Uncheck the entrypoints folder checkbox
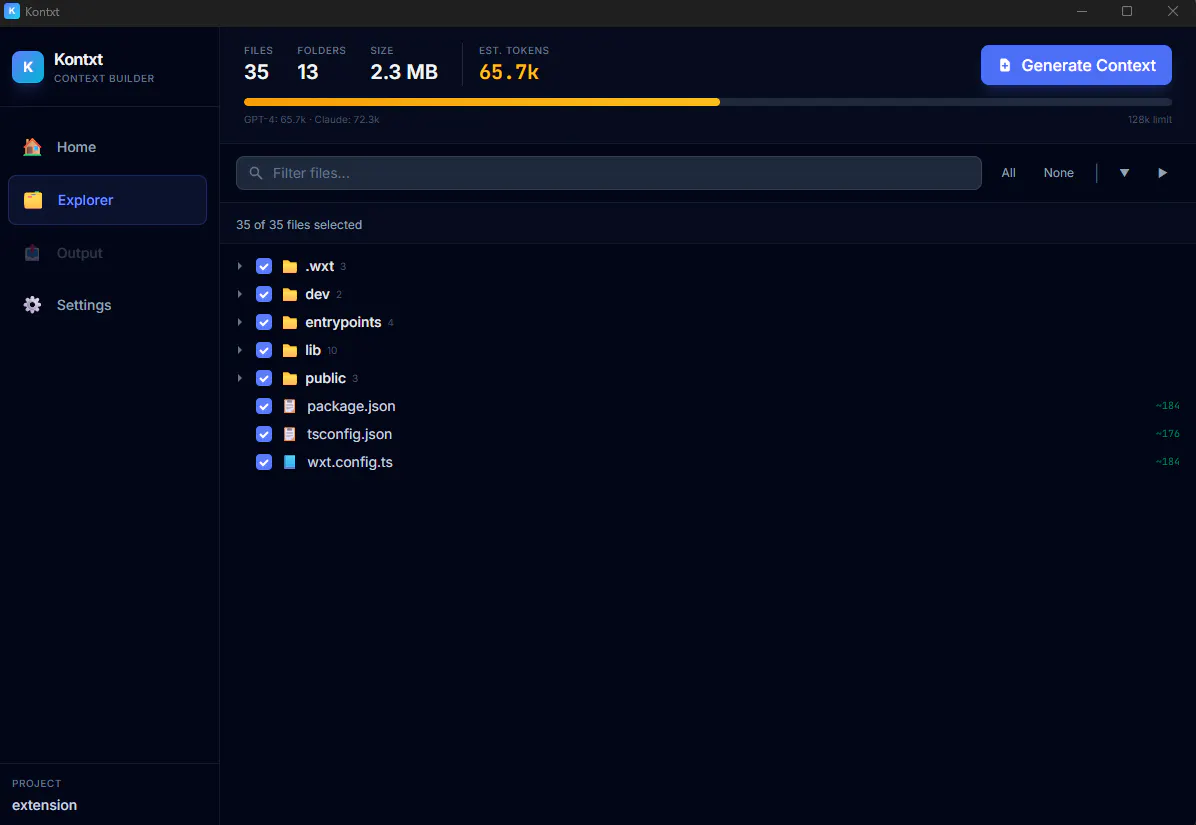This screenshot has height=825, width=1196. coord(264,323)
